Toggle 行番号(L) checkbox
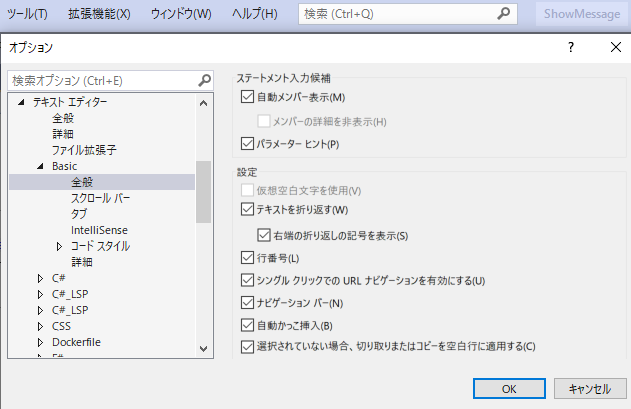This screenshot has width=631, height=409. pos(247,258)
